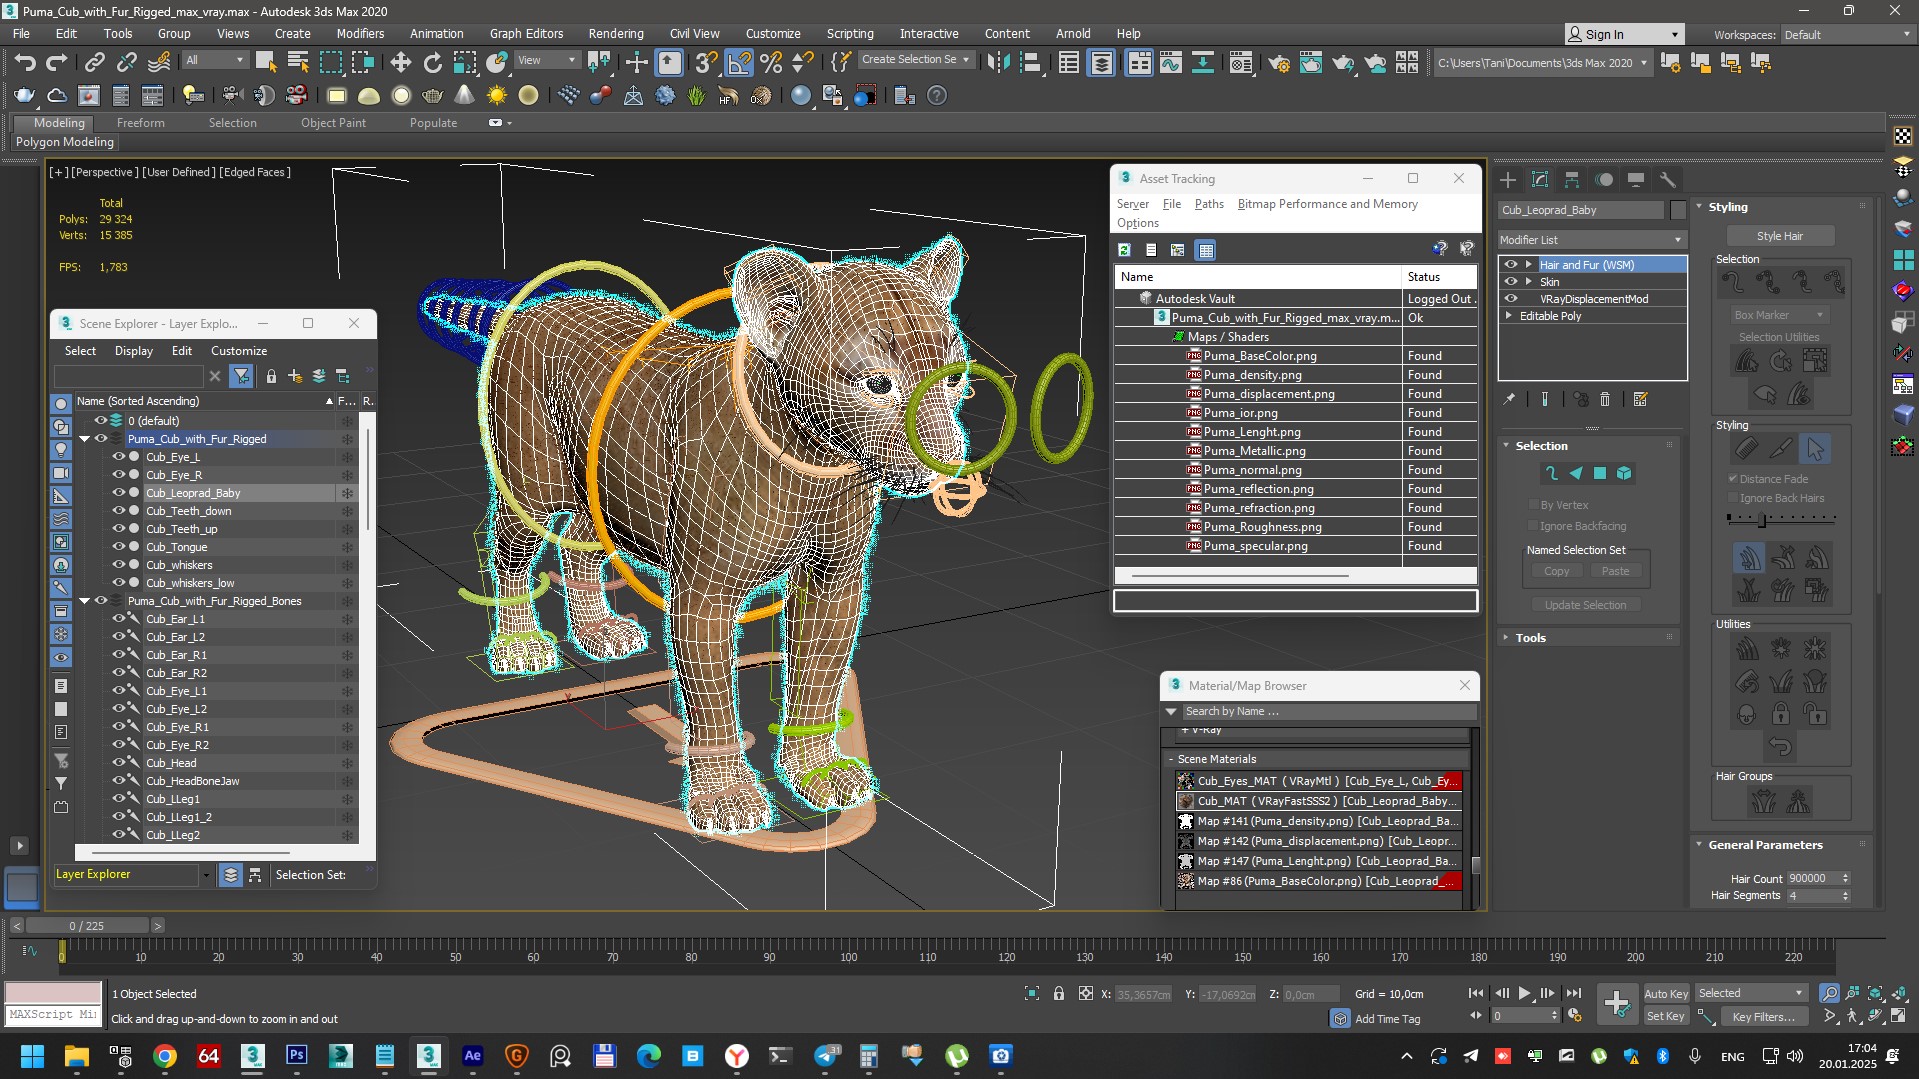Toggle visibility of Cub_Tongue

tap(119, 547)
